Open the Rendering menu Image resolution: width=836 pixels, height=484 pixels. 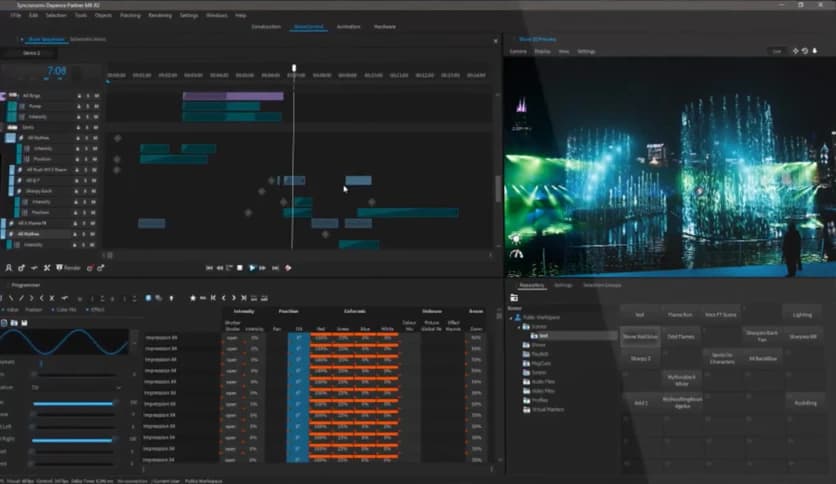pos(159,15)
